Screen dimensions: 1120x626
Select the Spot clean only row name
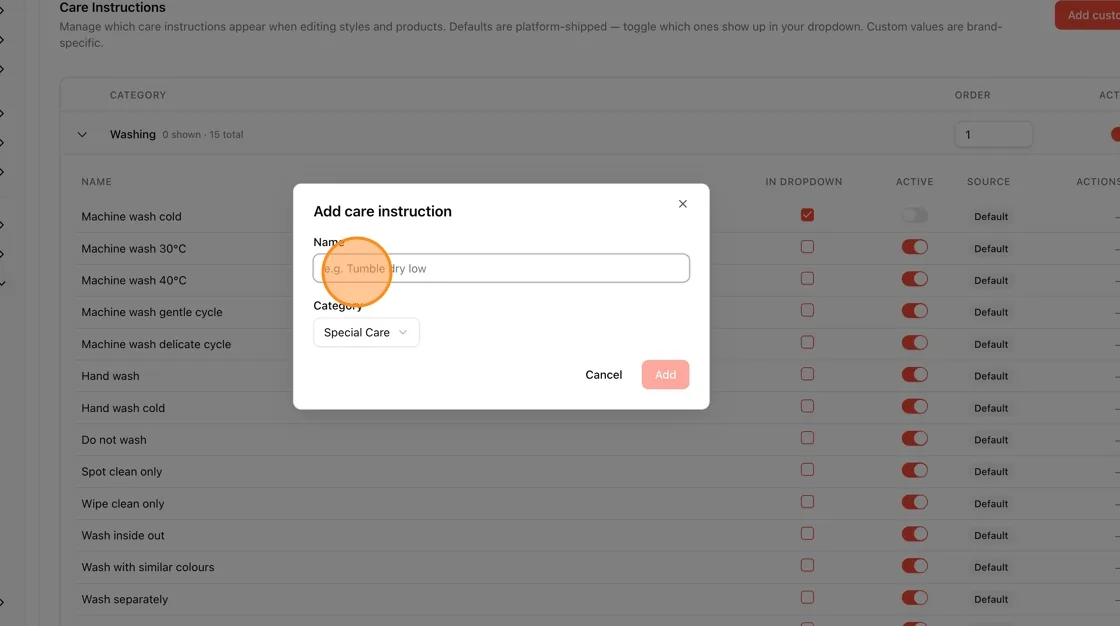[x=121, y=472]
